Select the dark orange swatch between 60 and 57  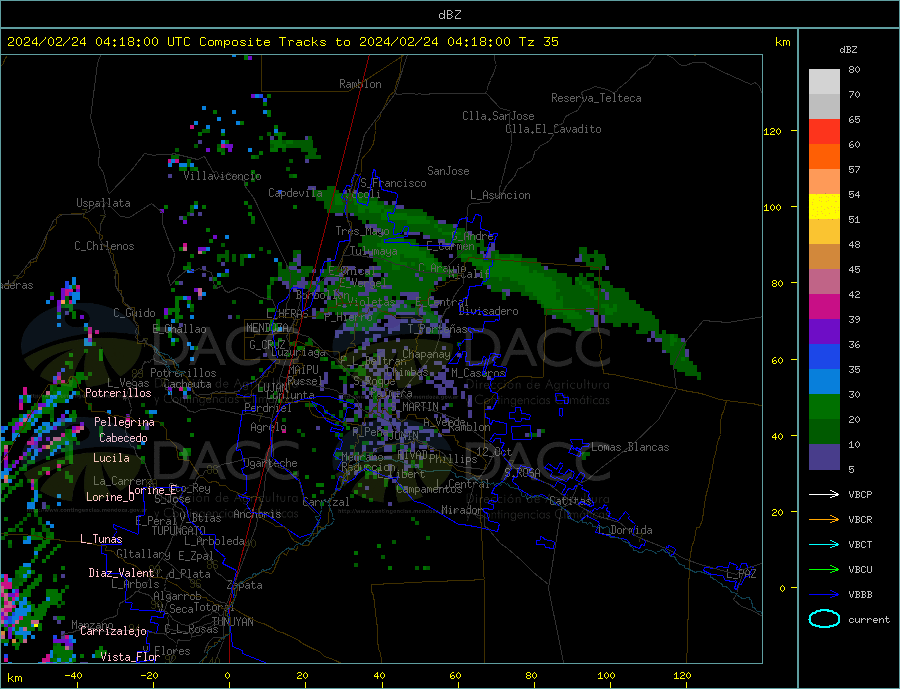824,157
